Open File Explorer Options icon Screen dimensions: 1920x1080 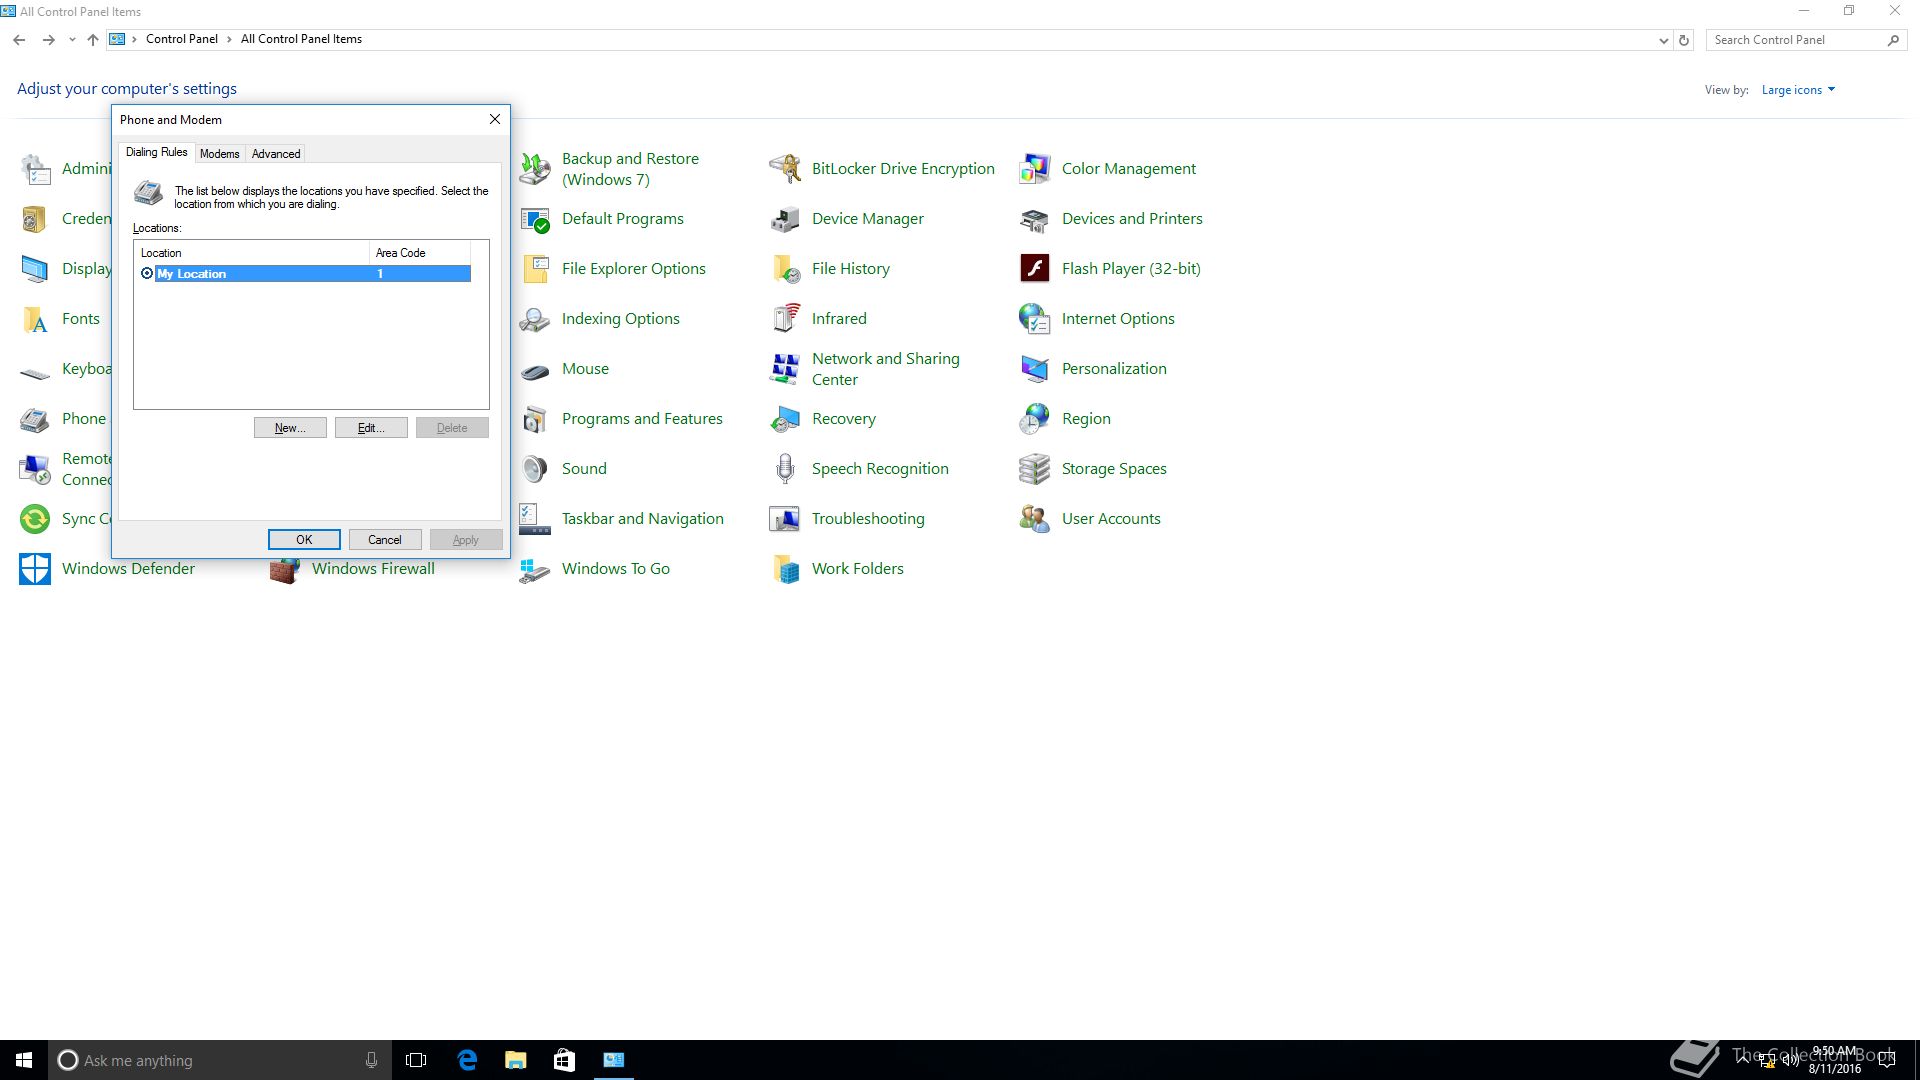535,269
